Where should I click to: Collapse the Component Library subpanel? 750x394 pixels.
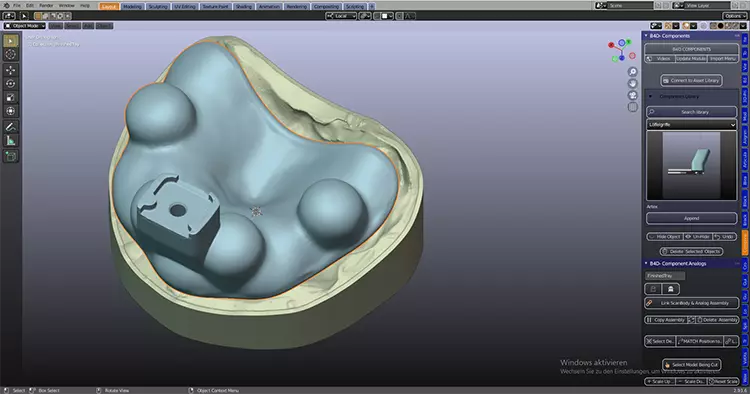click(x=651, y=96)
